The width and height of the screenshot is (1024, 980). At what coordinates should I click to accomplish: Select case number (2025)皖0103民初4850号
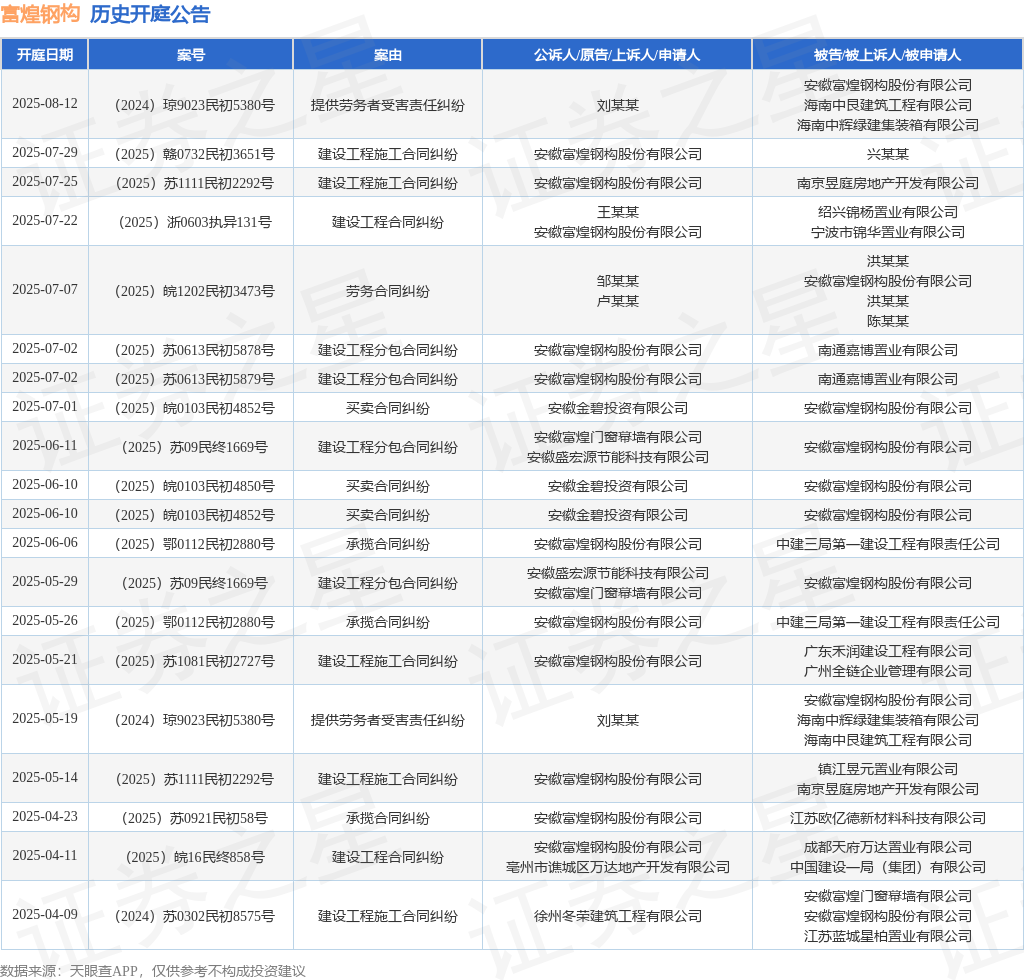(x=195, y=486)
